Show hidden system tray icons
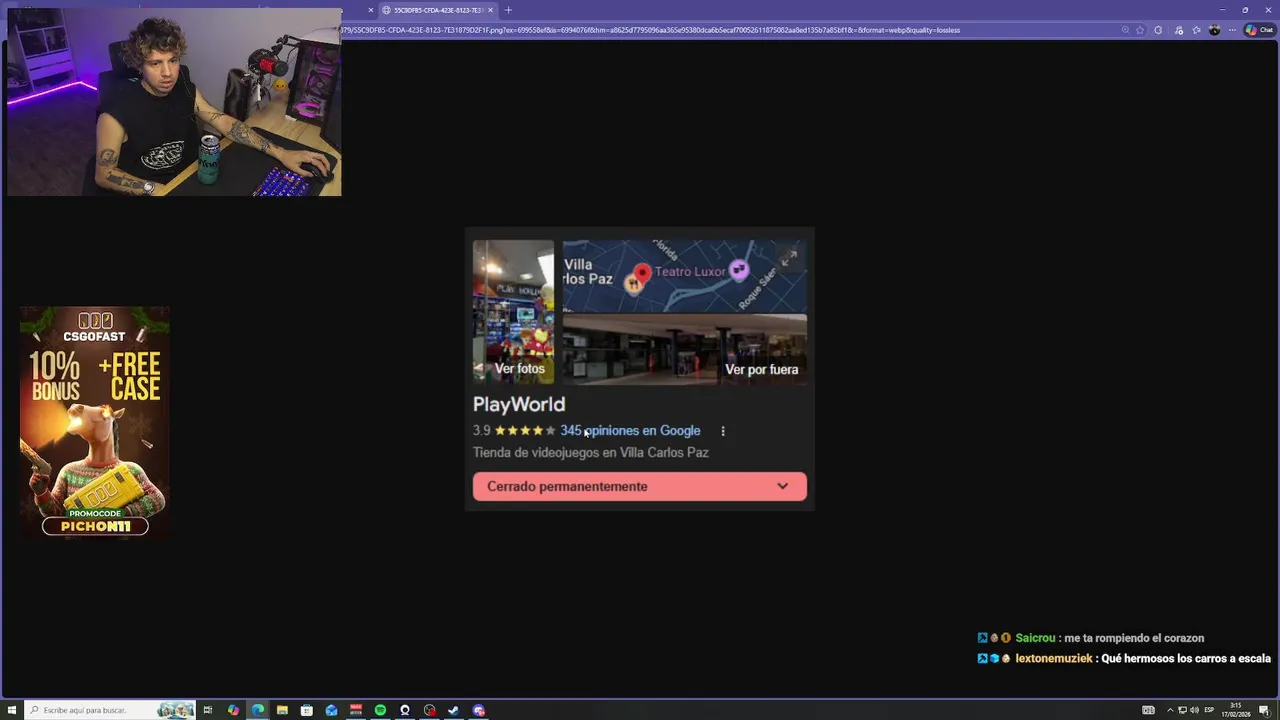 (1170, 710)
